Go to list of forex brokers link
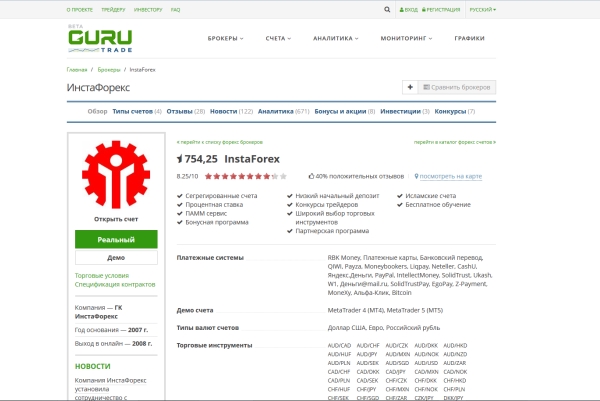This screenshot has width=600, height=401. pyautogui.click(x=220, y=142)
